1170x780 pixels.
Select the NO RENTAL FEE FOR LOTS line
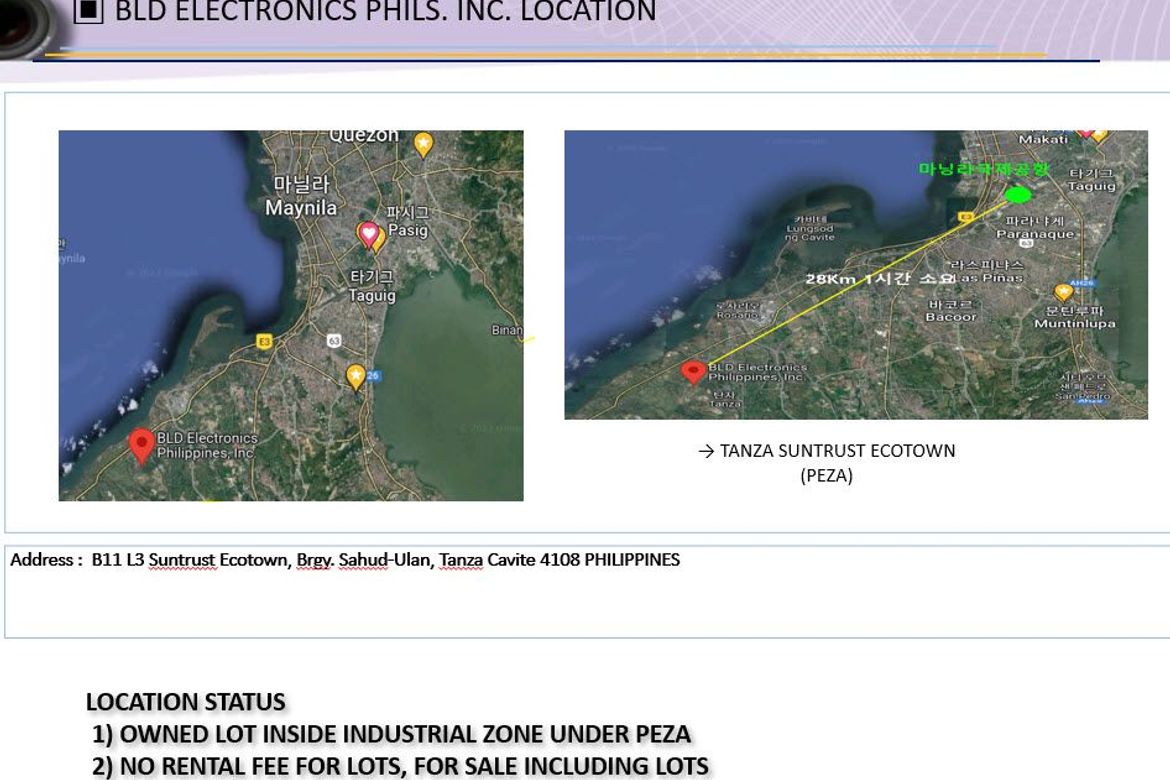[x=401, y=767]
